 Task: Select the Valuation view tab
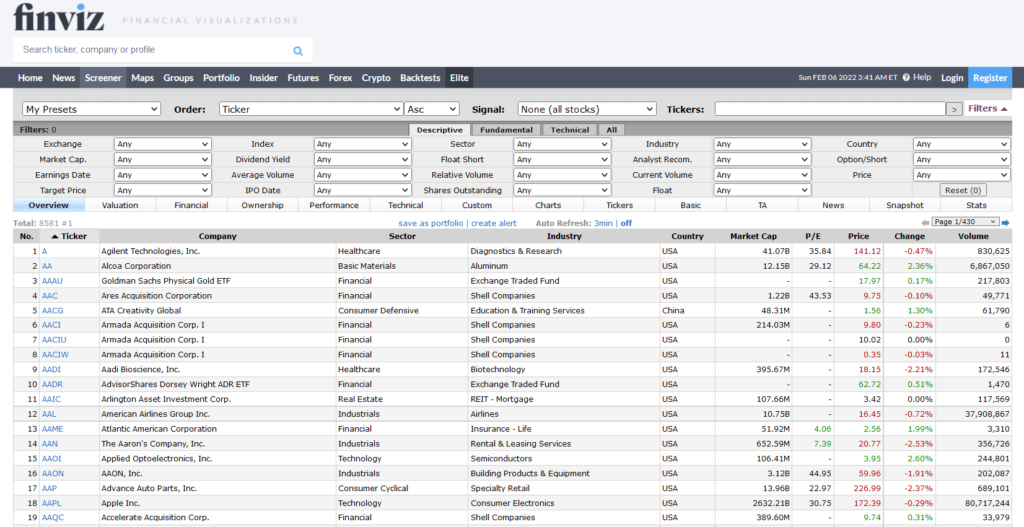(120, 205)
